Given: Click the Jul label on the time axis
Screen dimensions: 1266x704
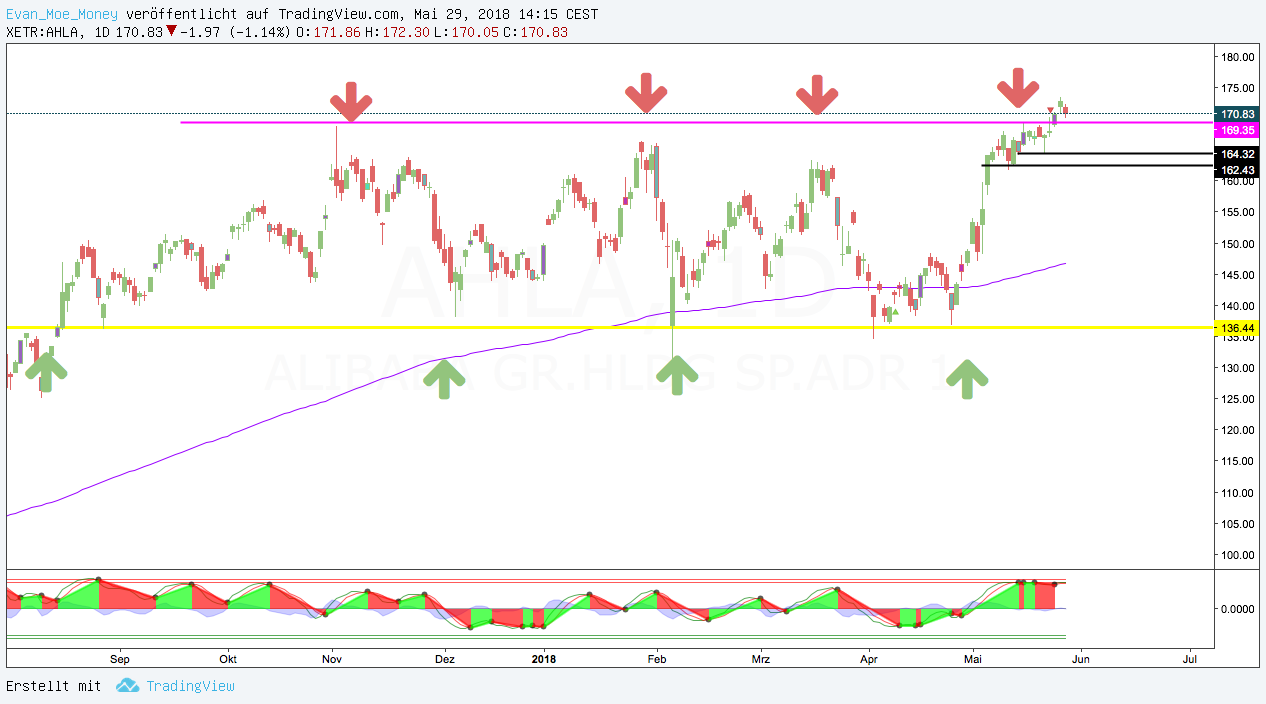Looking at the screenshot, I should 1189,658.
